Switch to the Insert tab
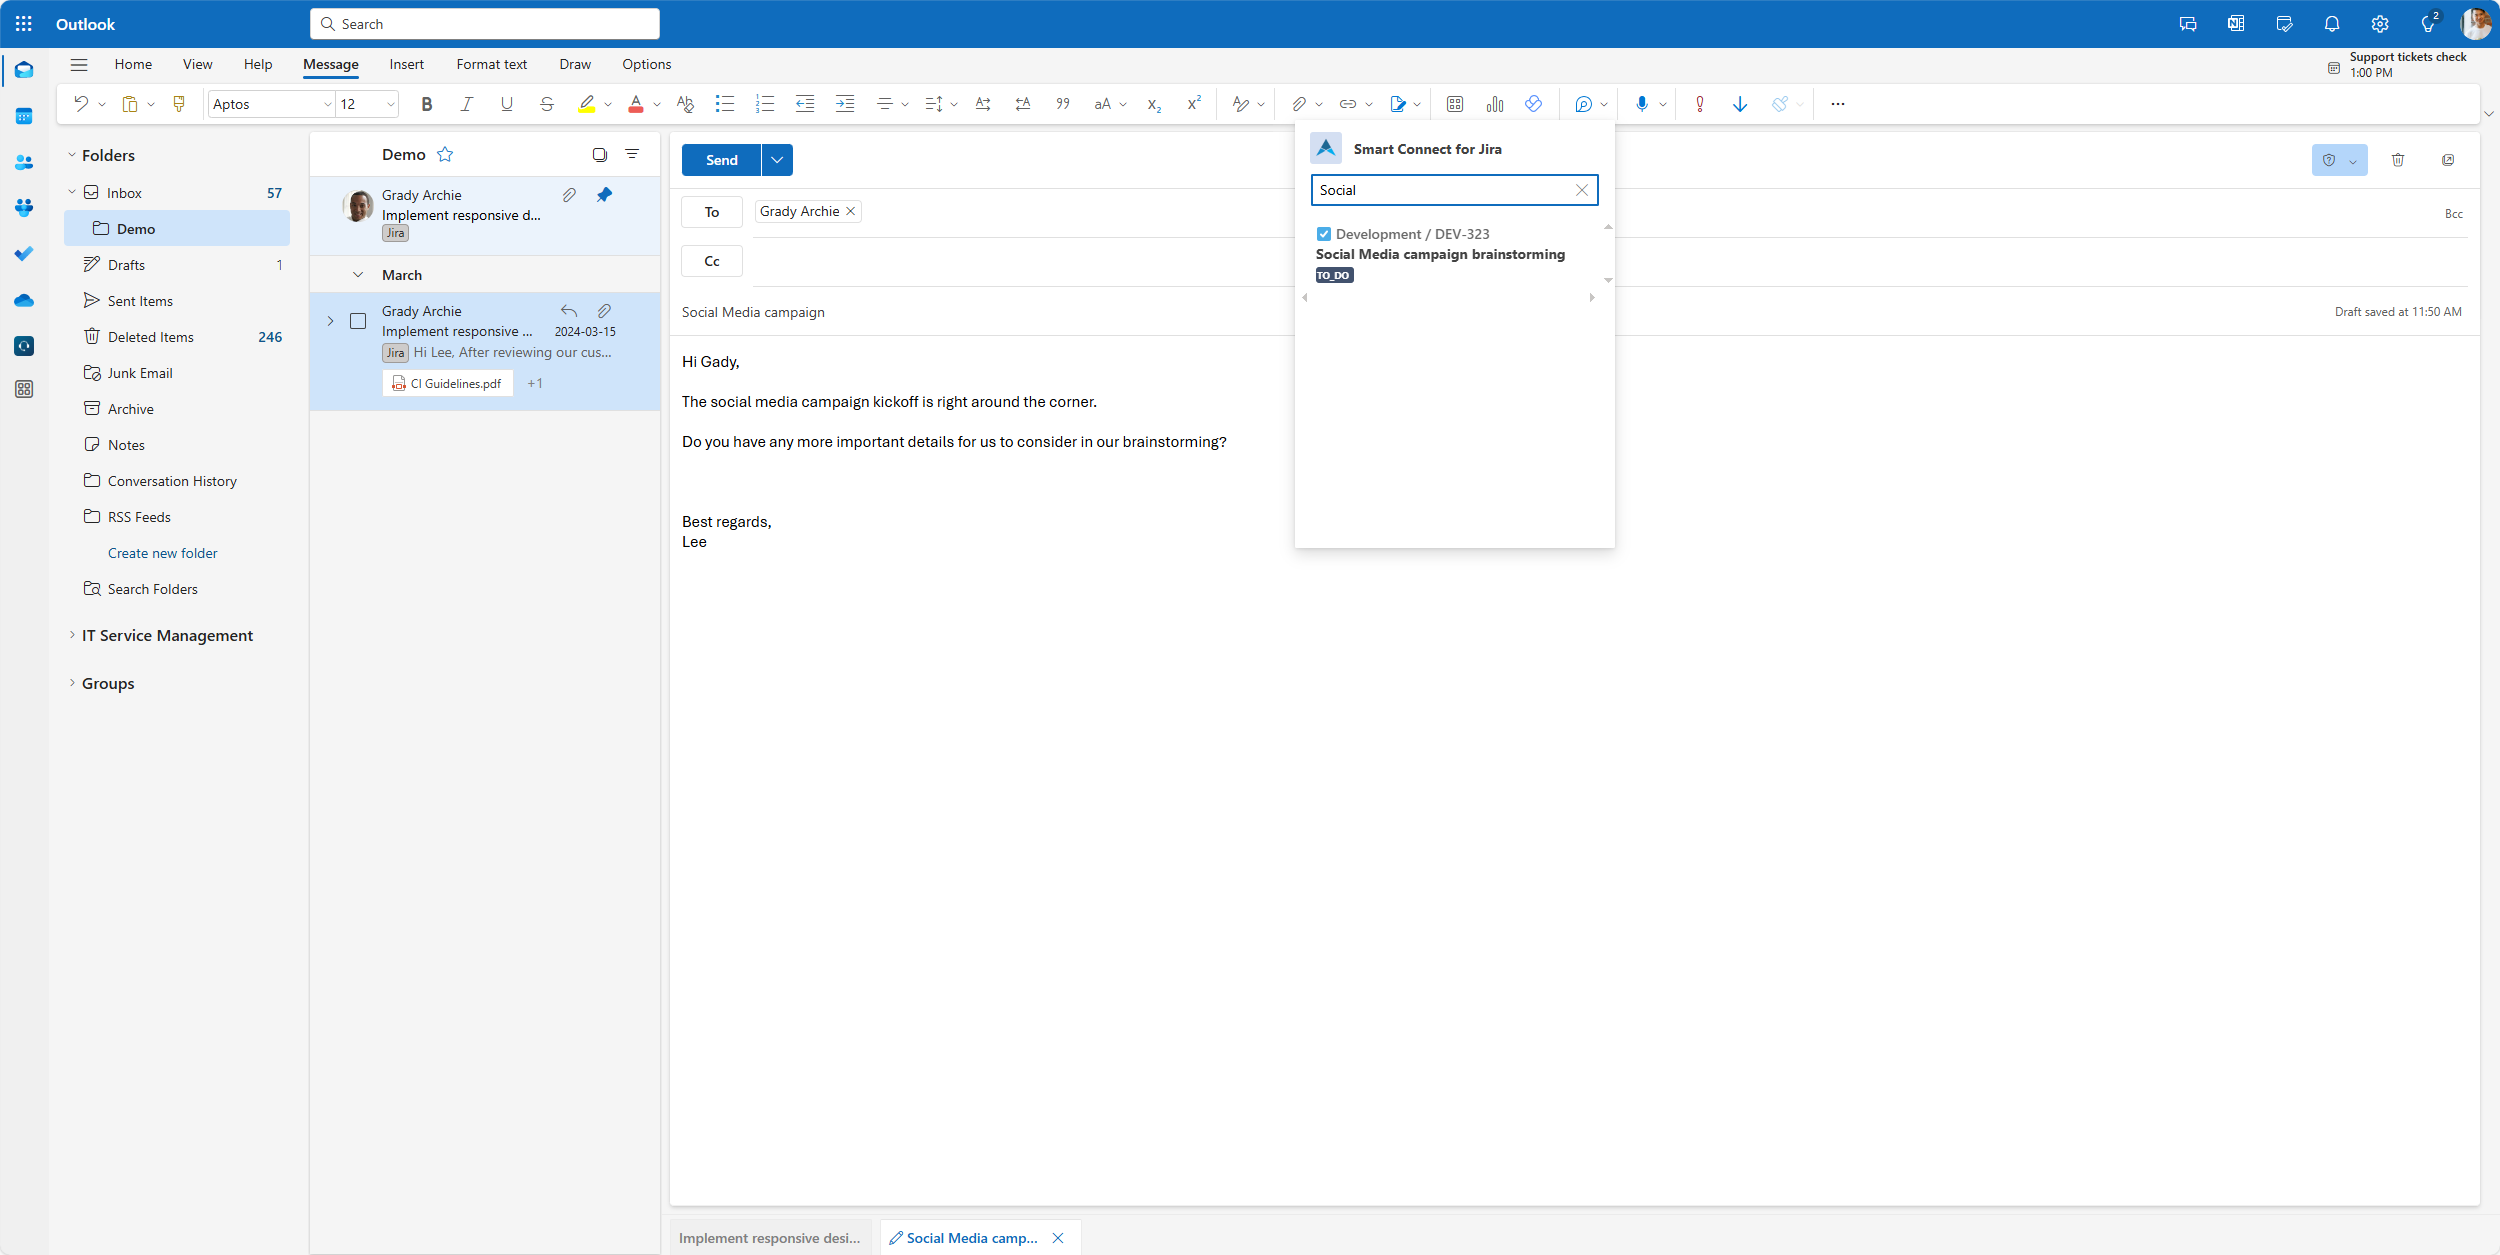The height and width of the screenshot is (1255, 2500). [x=406, y=64]
